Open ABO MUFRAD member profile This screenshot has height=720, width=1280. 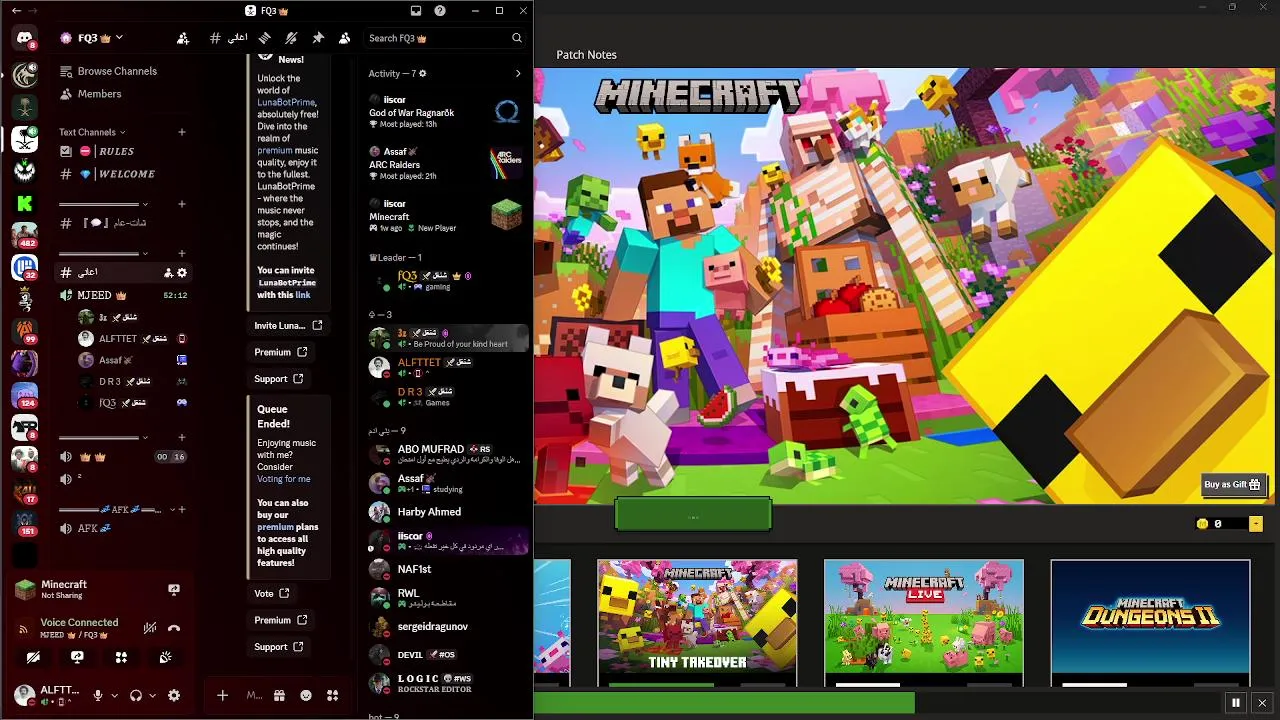coord(446,454)
